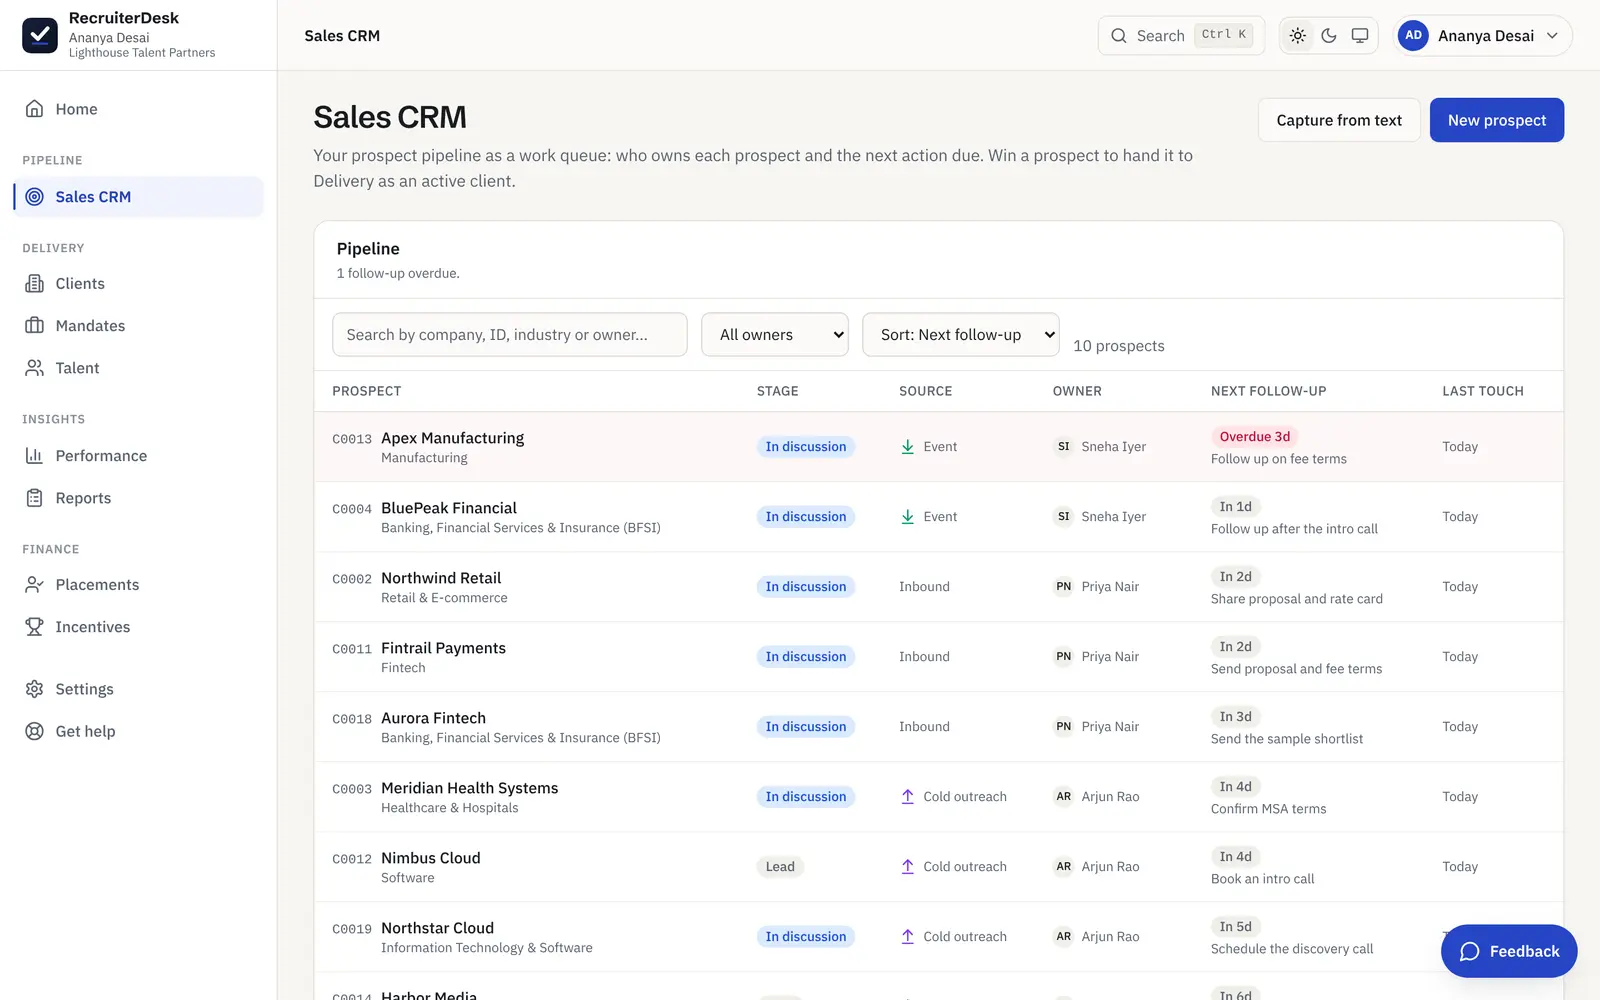
Task: Expand the Ananya Desai account menu
Action: [x=1483, y=36]
